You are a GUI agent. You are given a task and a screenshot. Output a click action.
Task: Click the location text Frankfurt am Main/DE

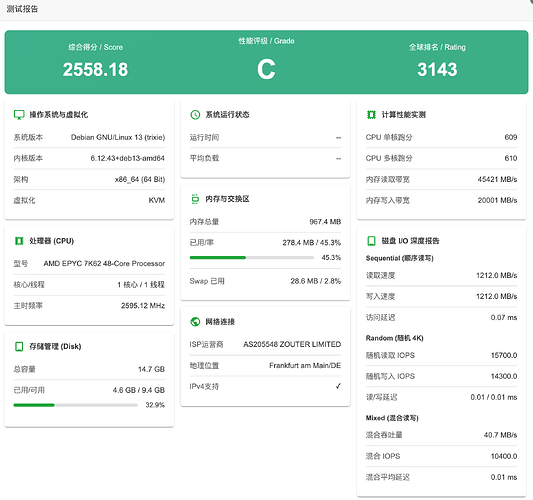(x=305, y=365)
